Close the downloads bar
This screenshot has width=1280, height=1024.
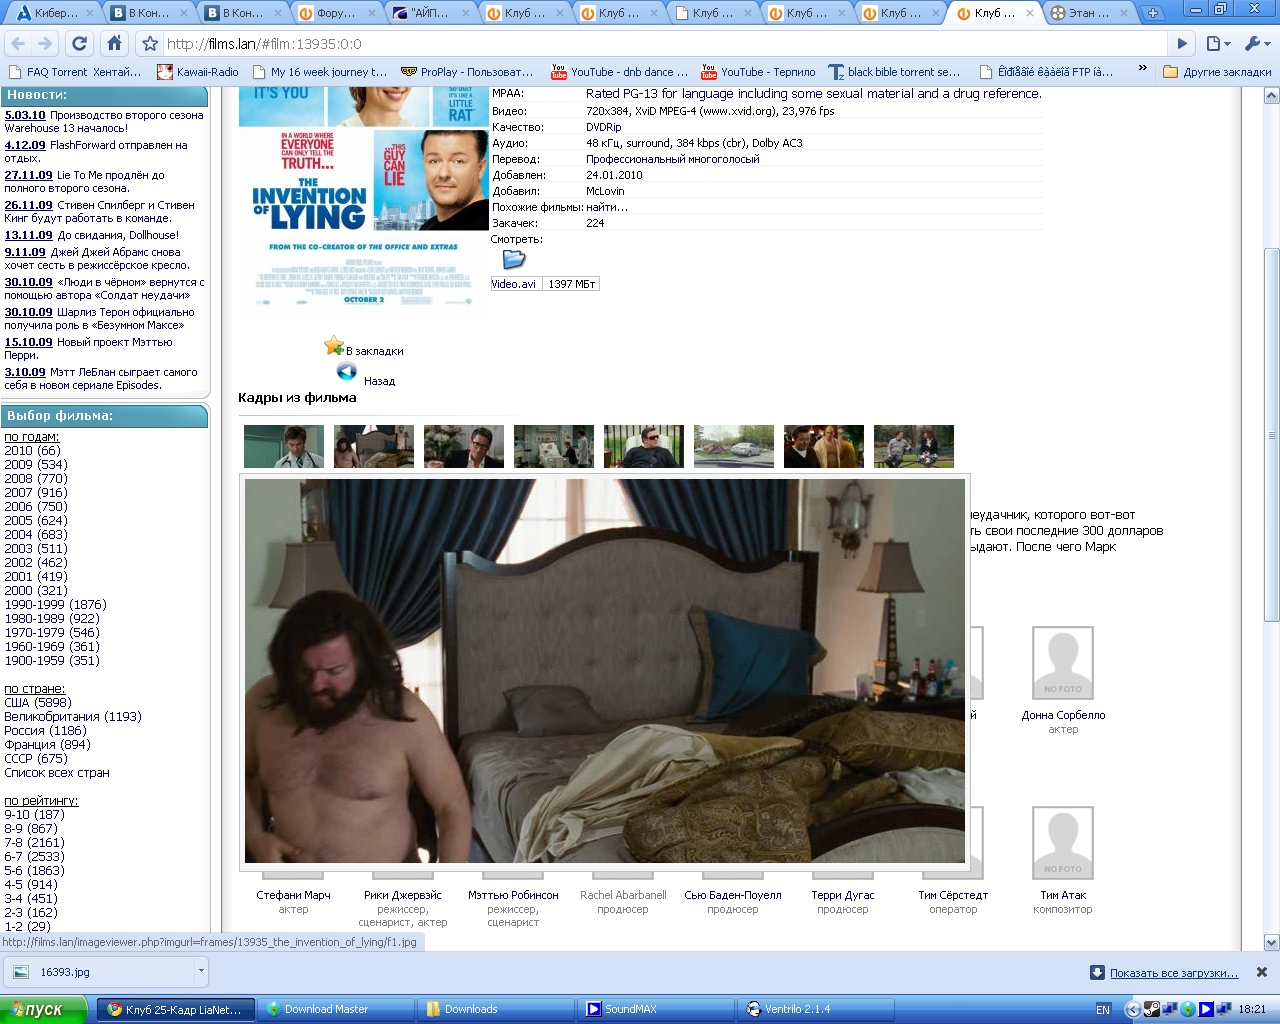click(x=1262, y=972)
